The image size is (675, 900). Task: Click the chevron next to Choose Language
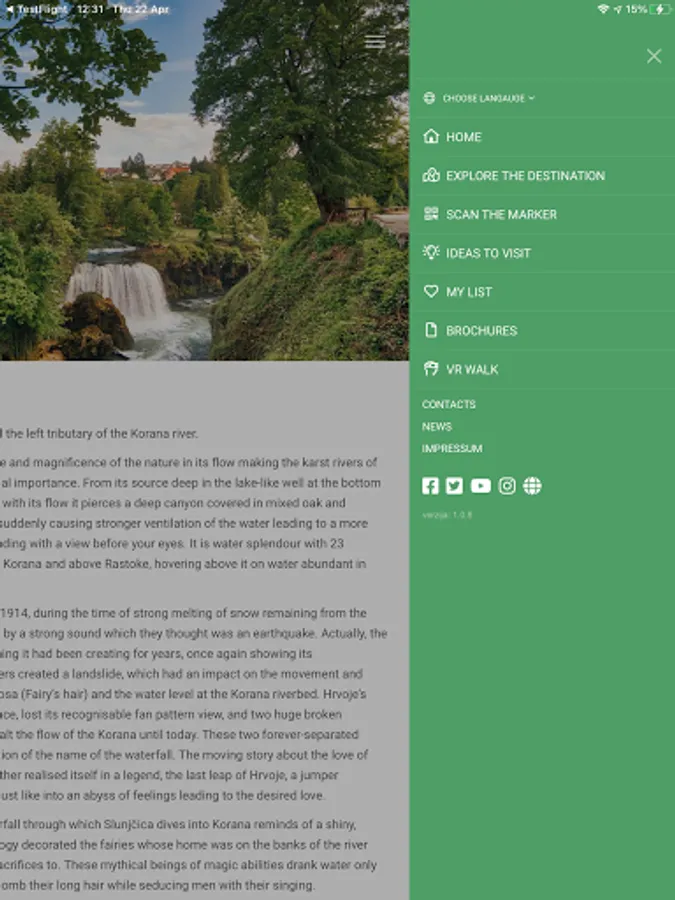(532, 98)
